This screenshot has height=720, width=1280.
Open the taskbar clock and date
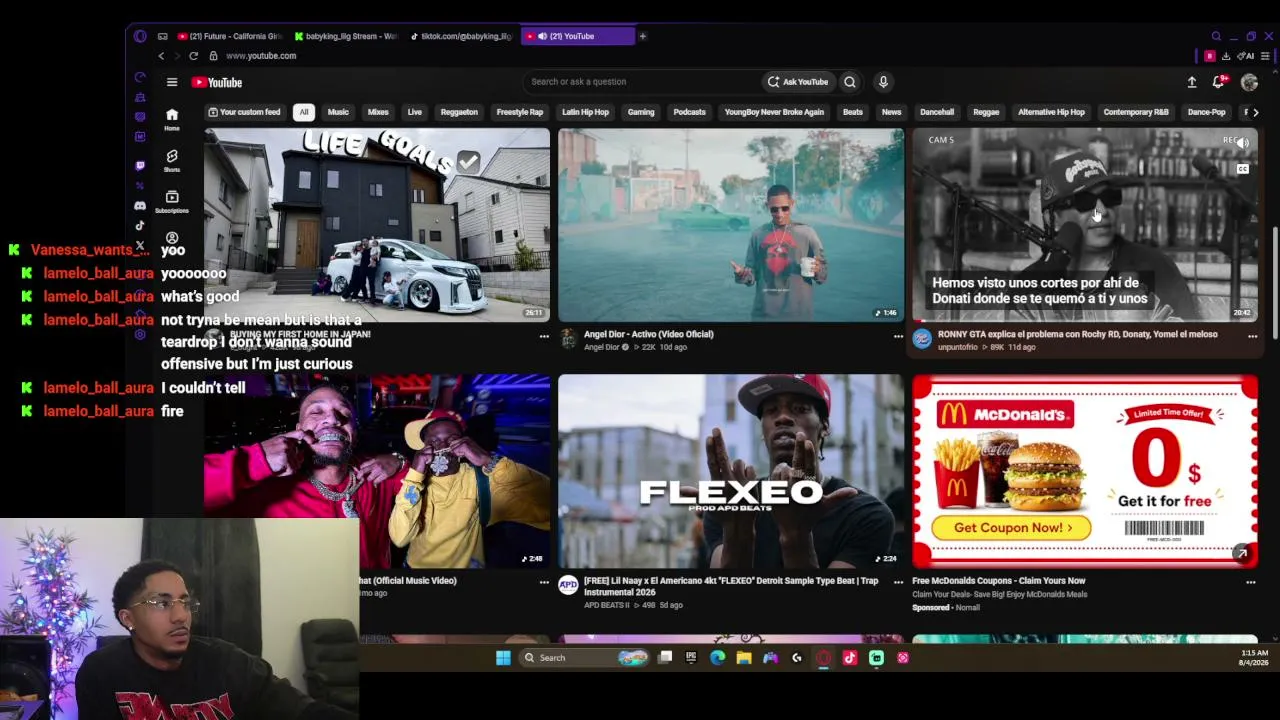click(1254, 658)
